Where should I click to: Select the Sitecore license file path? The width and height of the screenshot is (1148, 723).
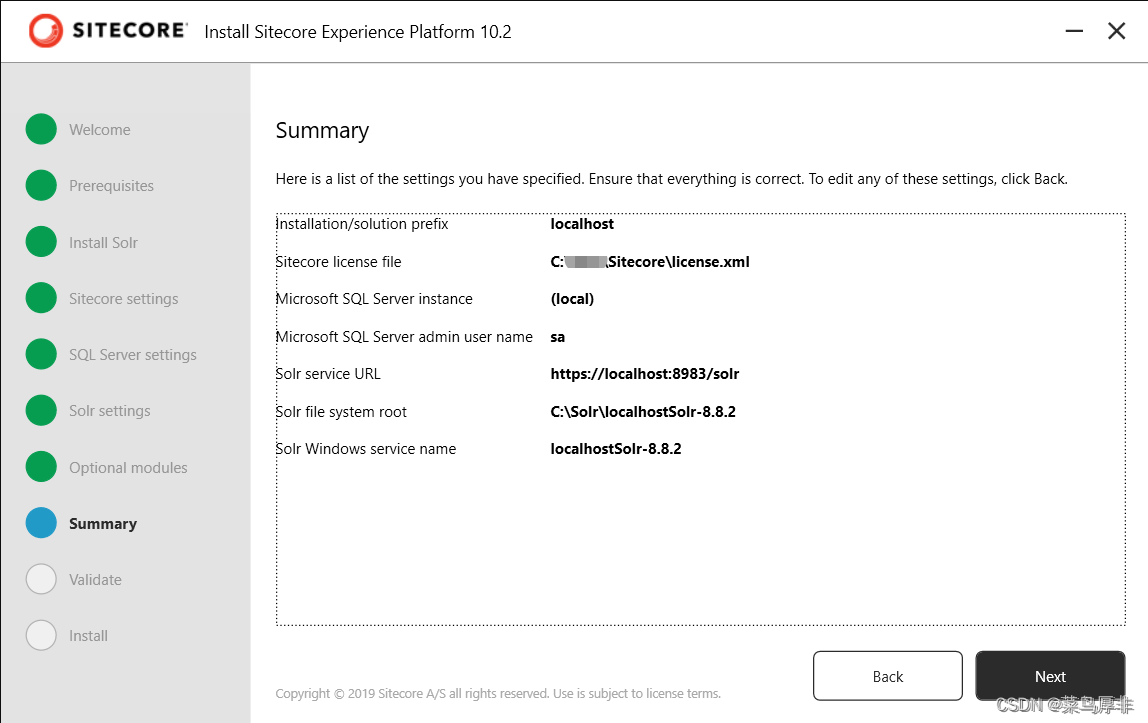(649, 262)
